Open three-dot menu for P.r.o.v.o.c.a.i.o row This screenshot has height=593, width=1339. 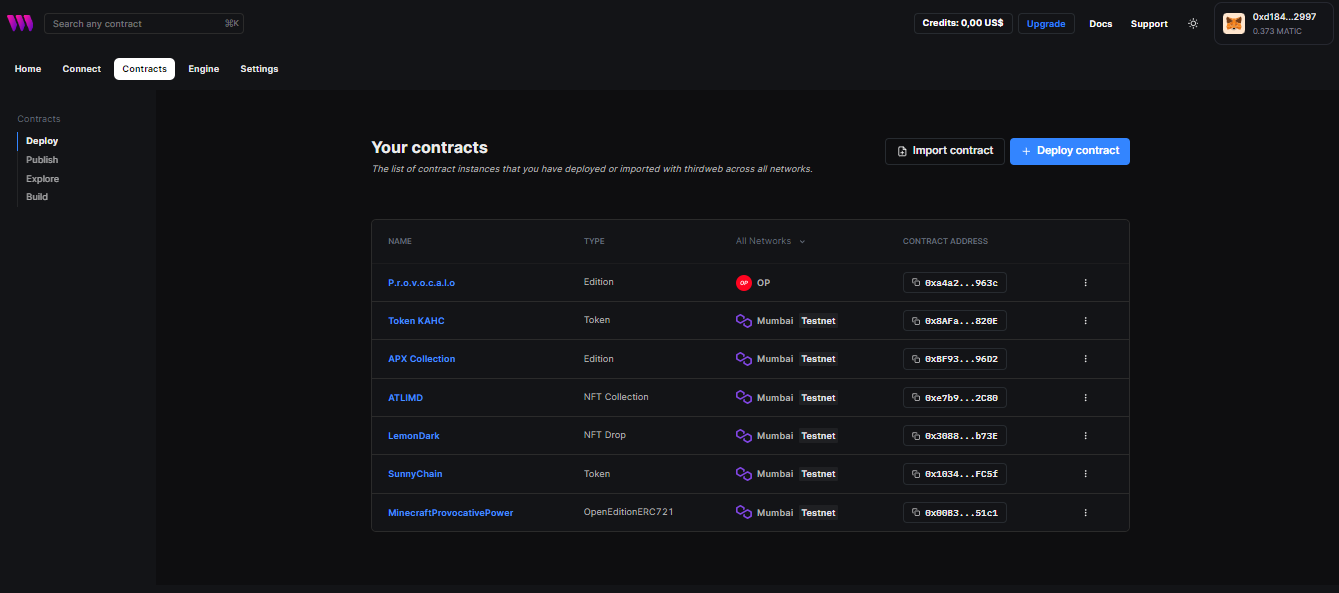coord(1085,283)
